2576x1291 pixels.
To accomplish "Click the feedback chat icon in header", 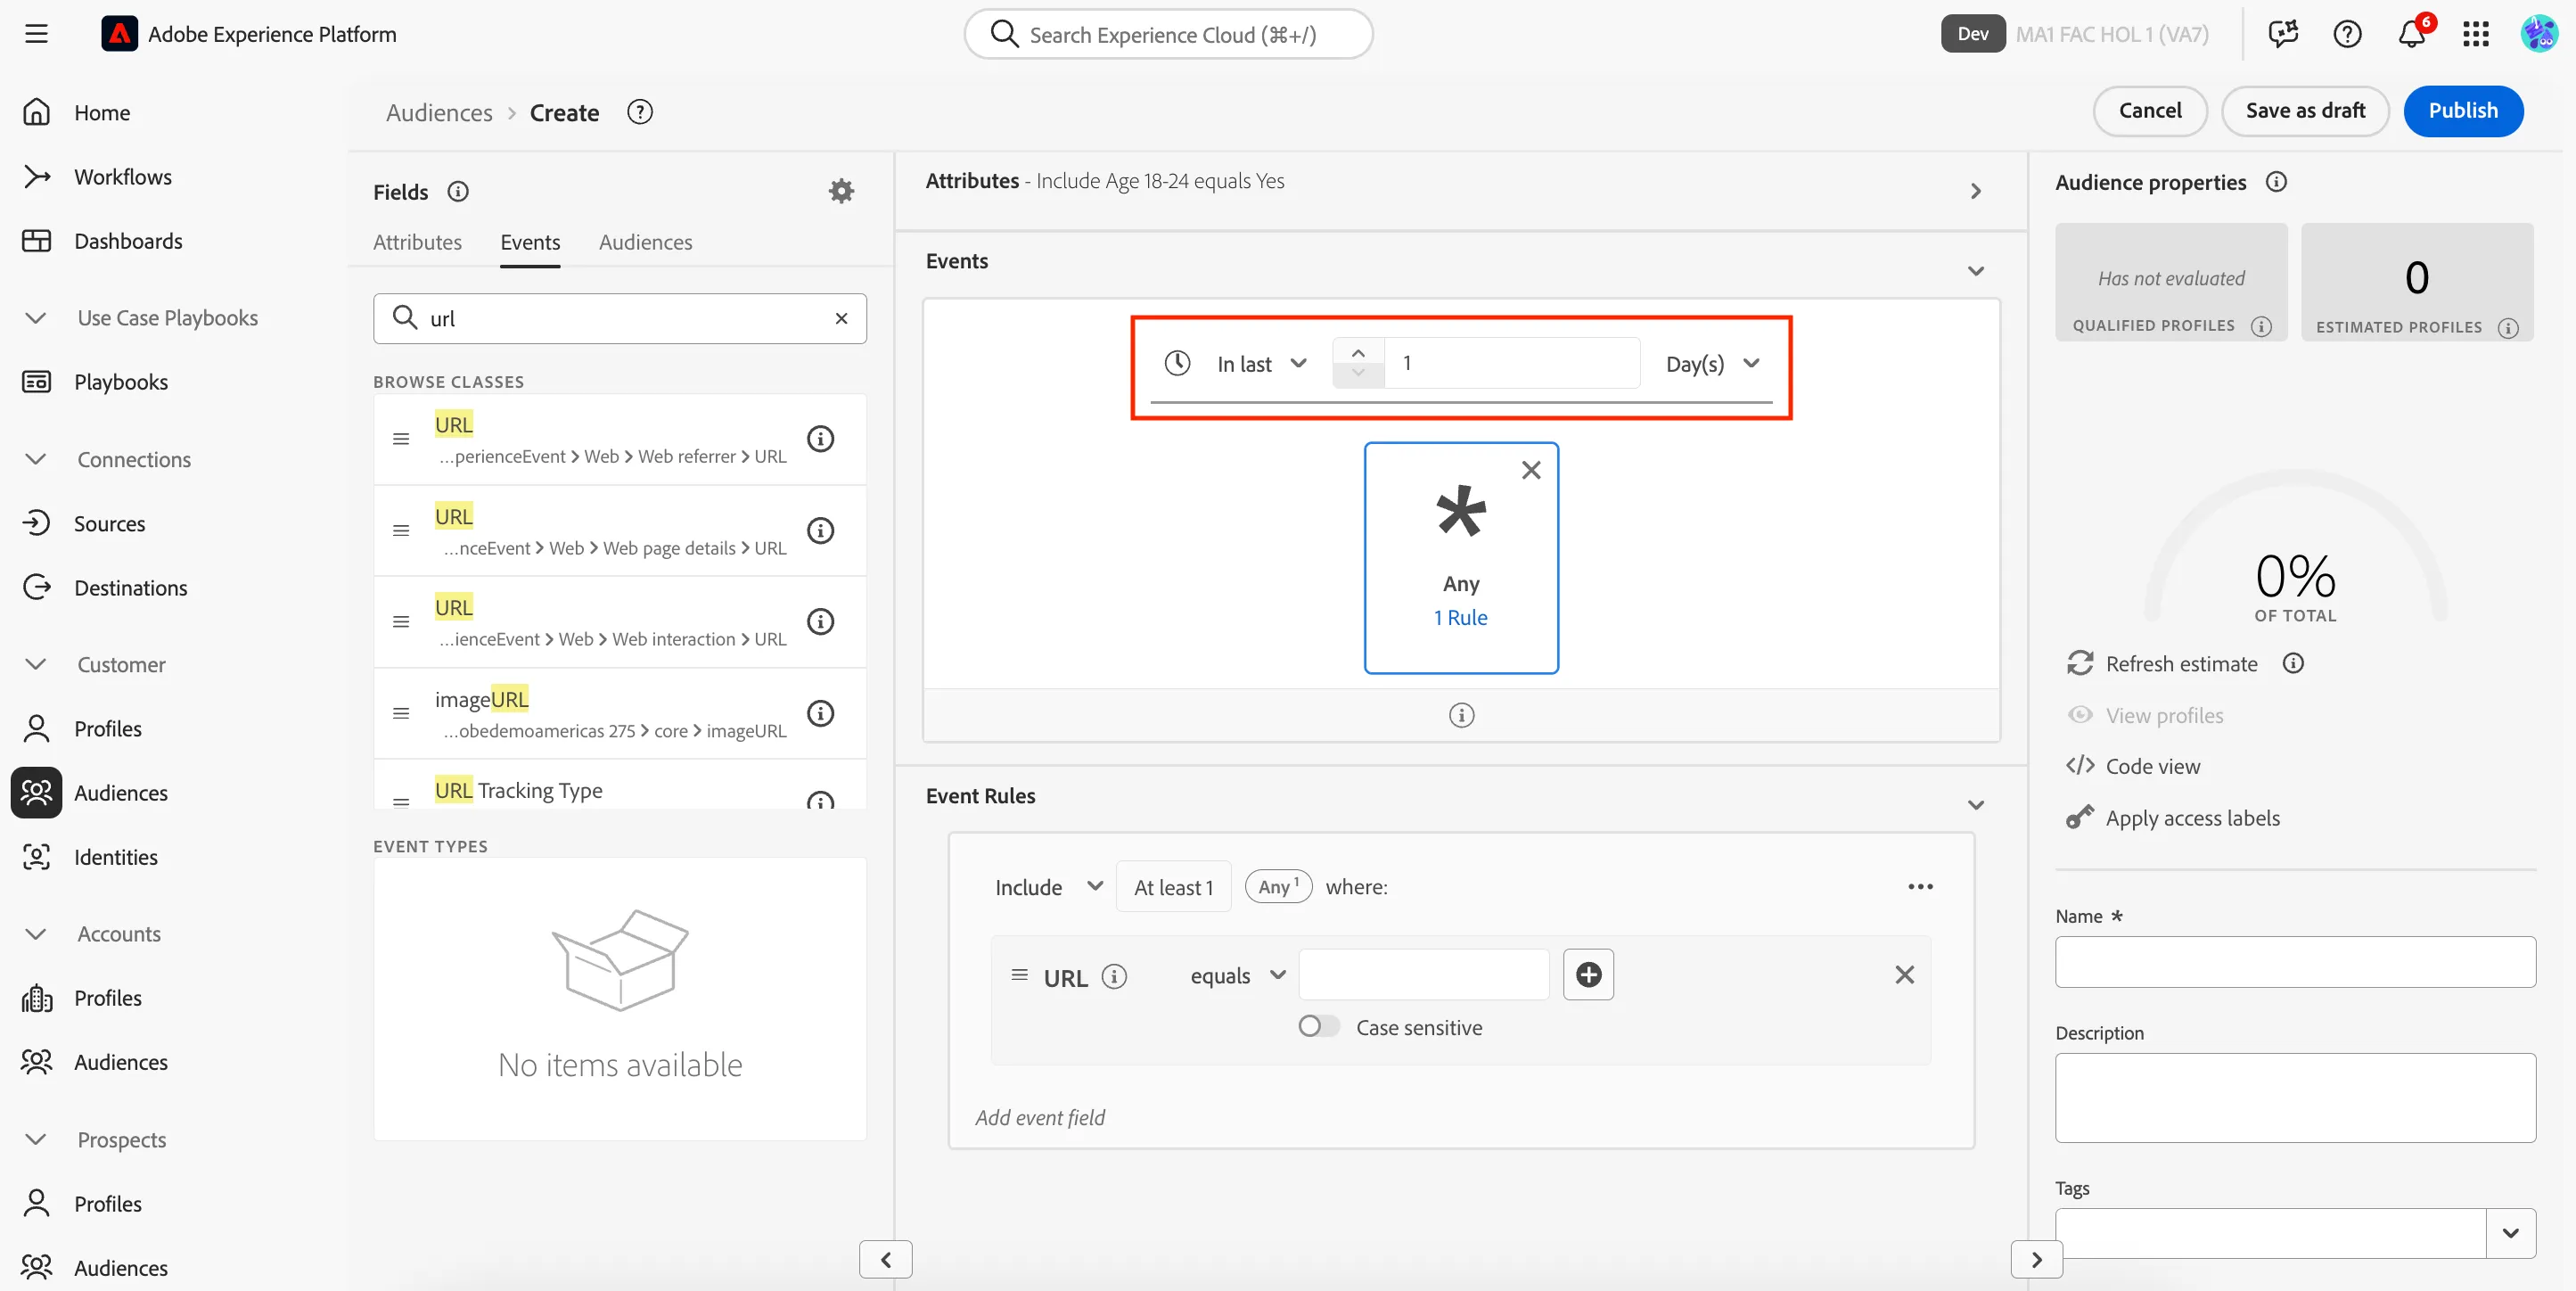I will [2283, 34].
